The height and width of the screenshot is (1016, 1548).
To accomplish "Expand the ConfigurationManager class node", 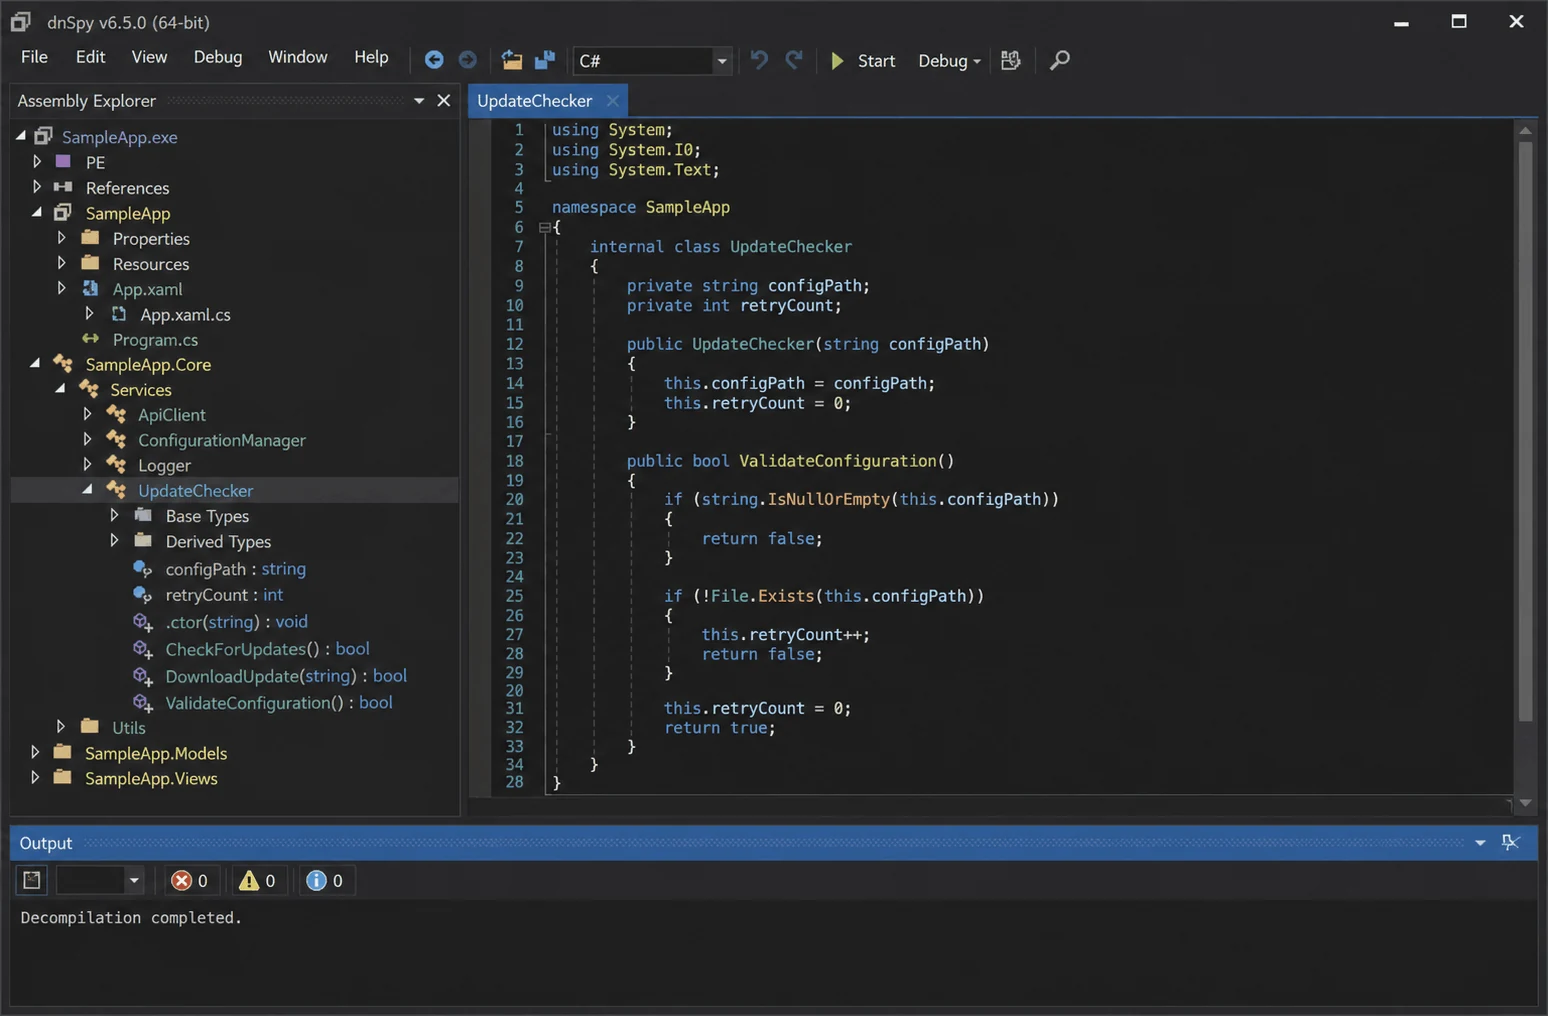I will [x=88, y=439].
